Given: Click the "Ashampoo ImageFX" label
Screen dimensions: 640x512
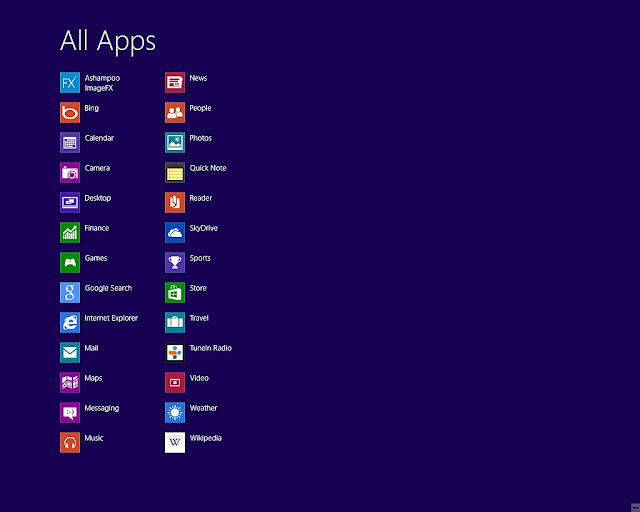Looking at the screenshot, I should coord(102,83).
